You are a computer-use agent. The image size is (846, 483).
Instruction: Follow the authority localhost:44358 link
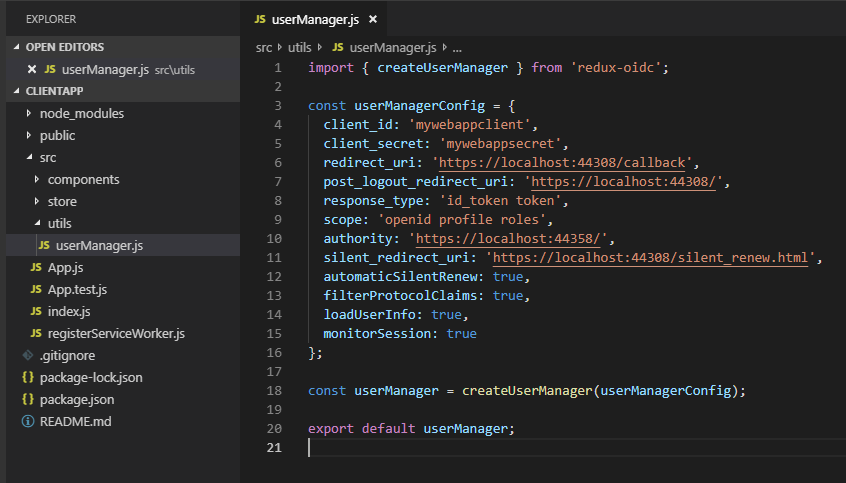pos(508,238)
